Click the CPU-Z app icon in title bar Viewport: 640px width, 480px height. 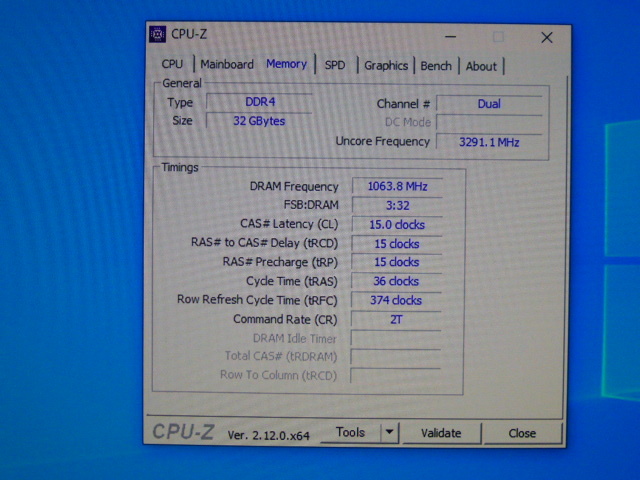point(157,34)
